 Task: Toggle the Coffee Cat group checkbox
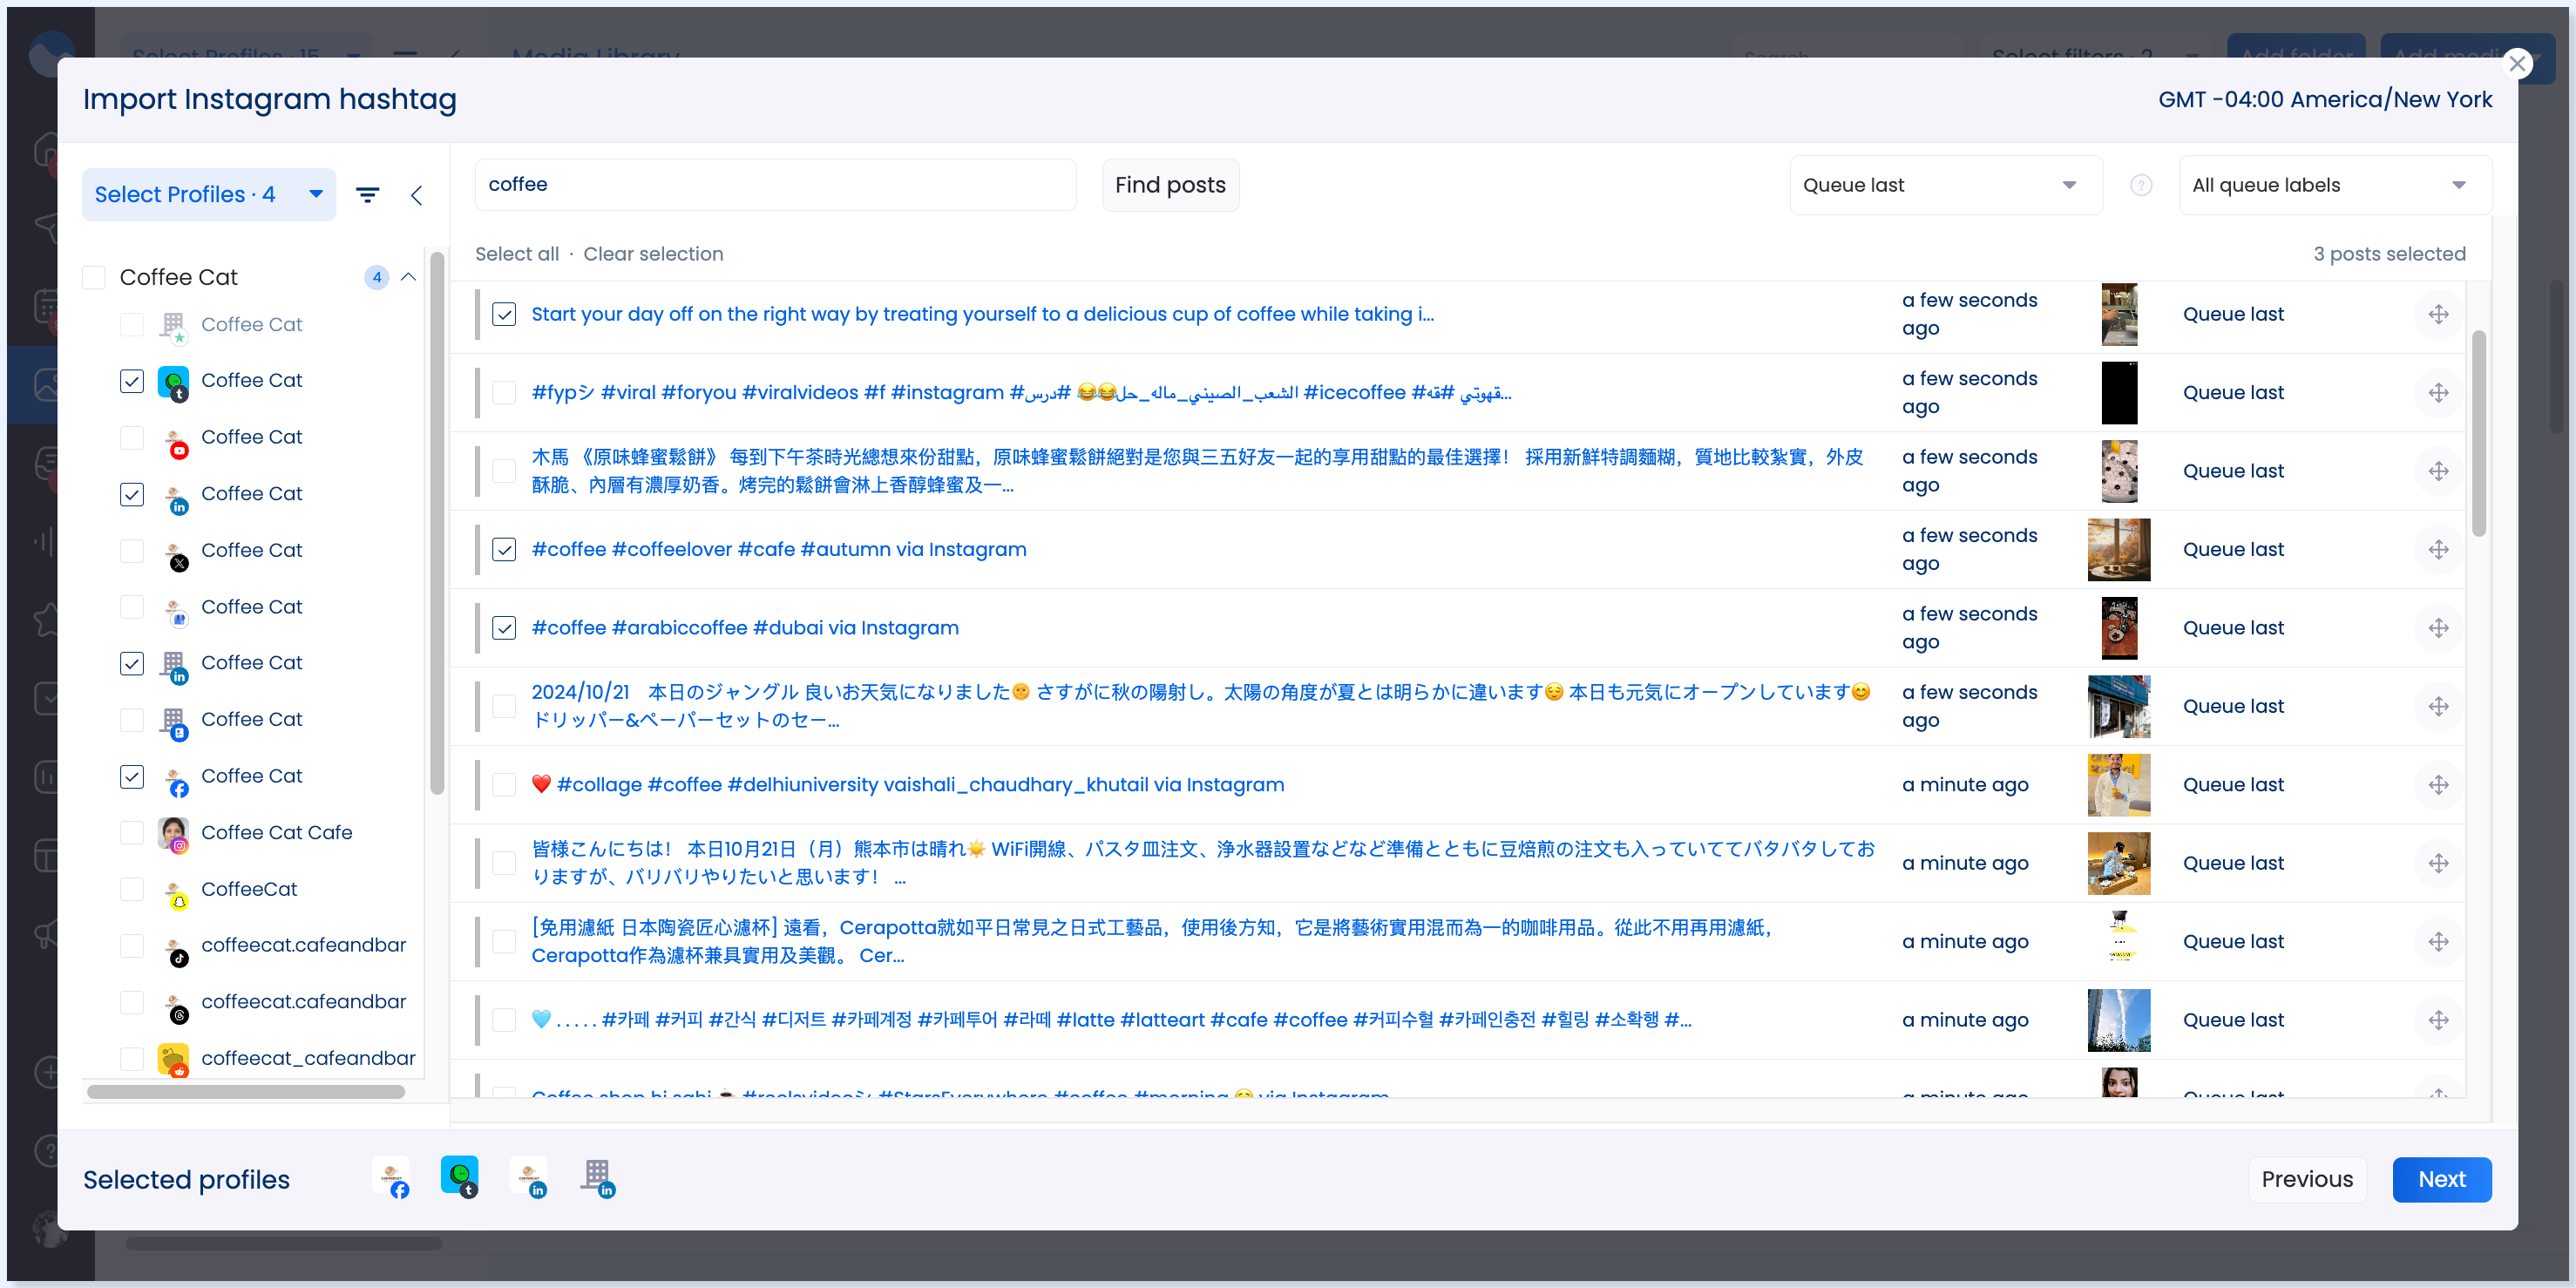tap(94, 278)
